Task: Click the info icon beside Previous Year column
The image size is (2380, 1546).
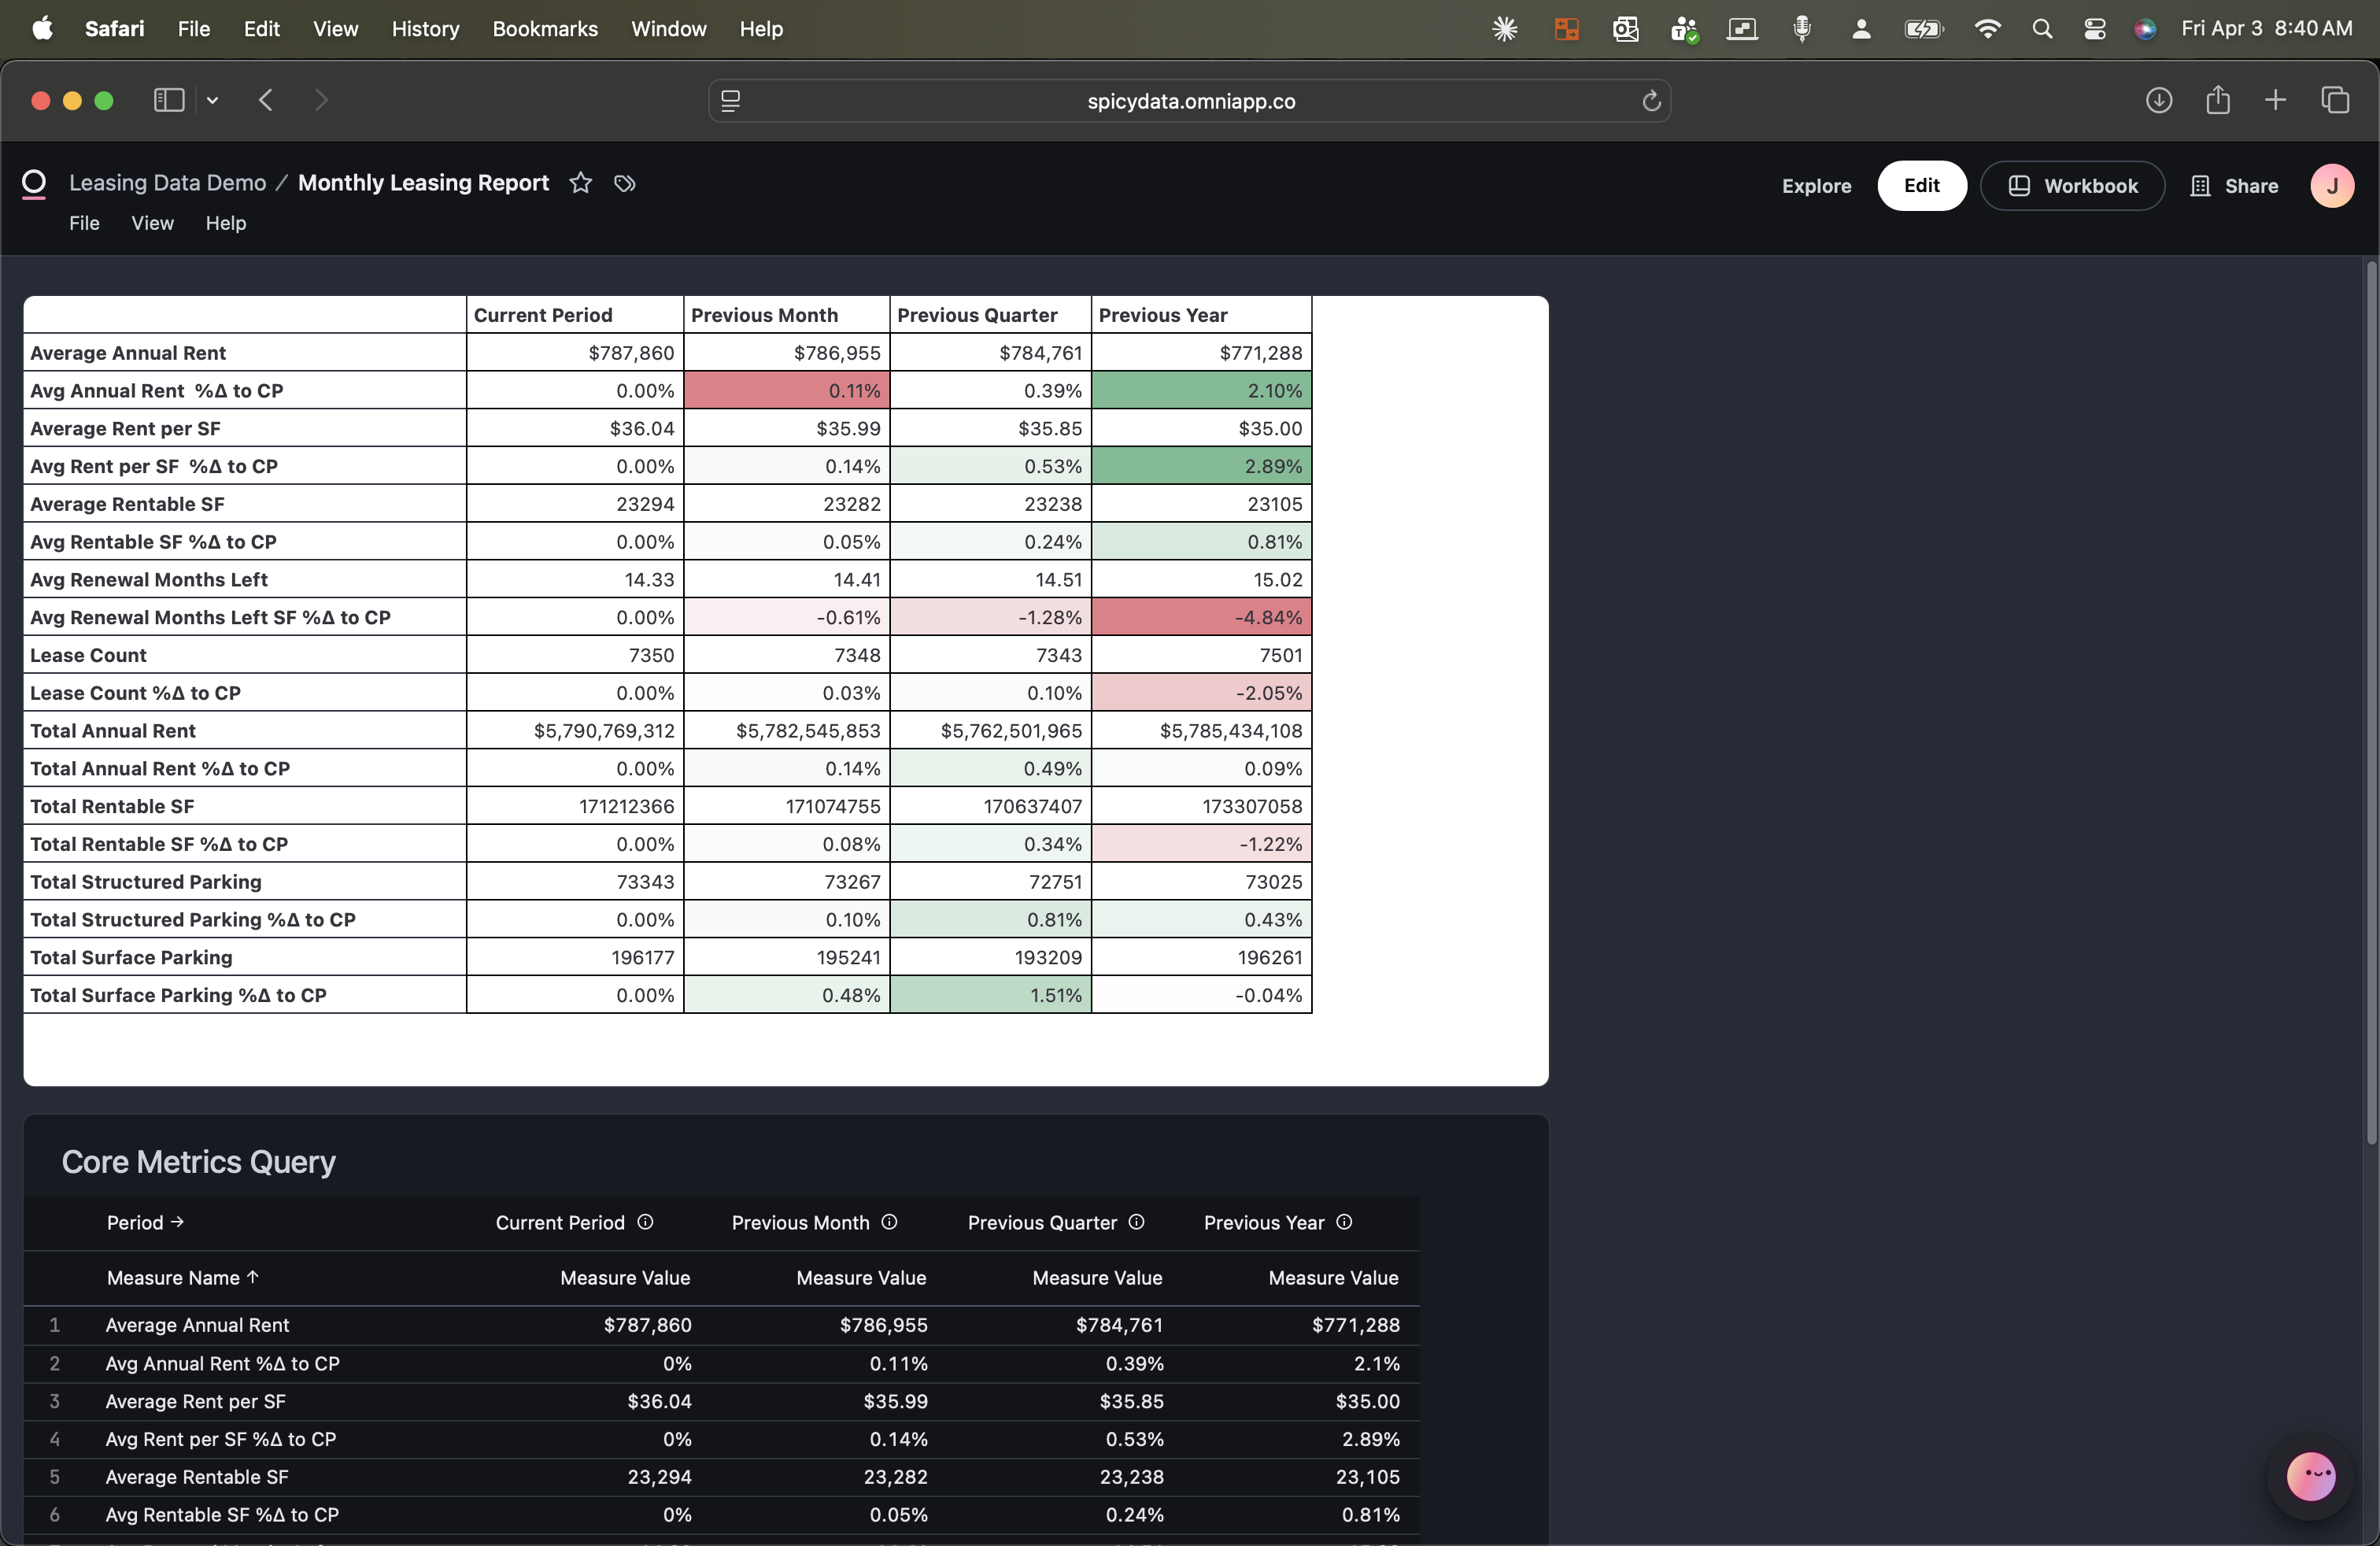Action: 1344,1222
